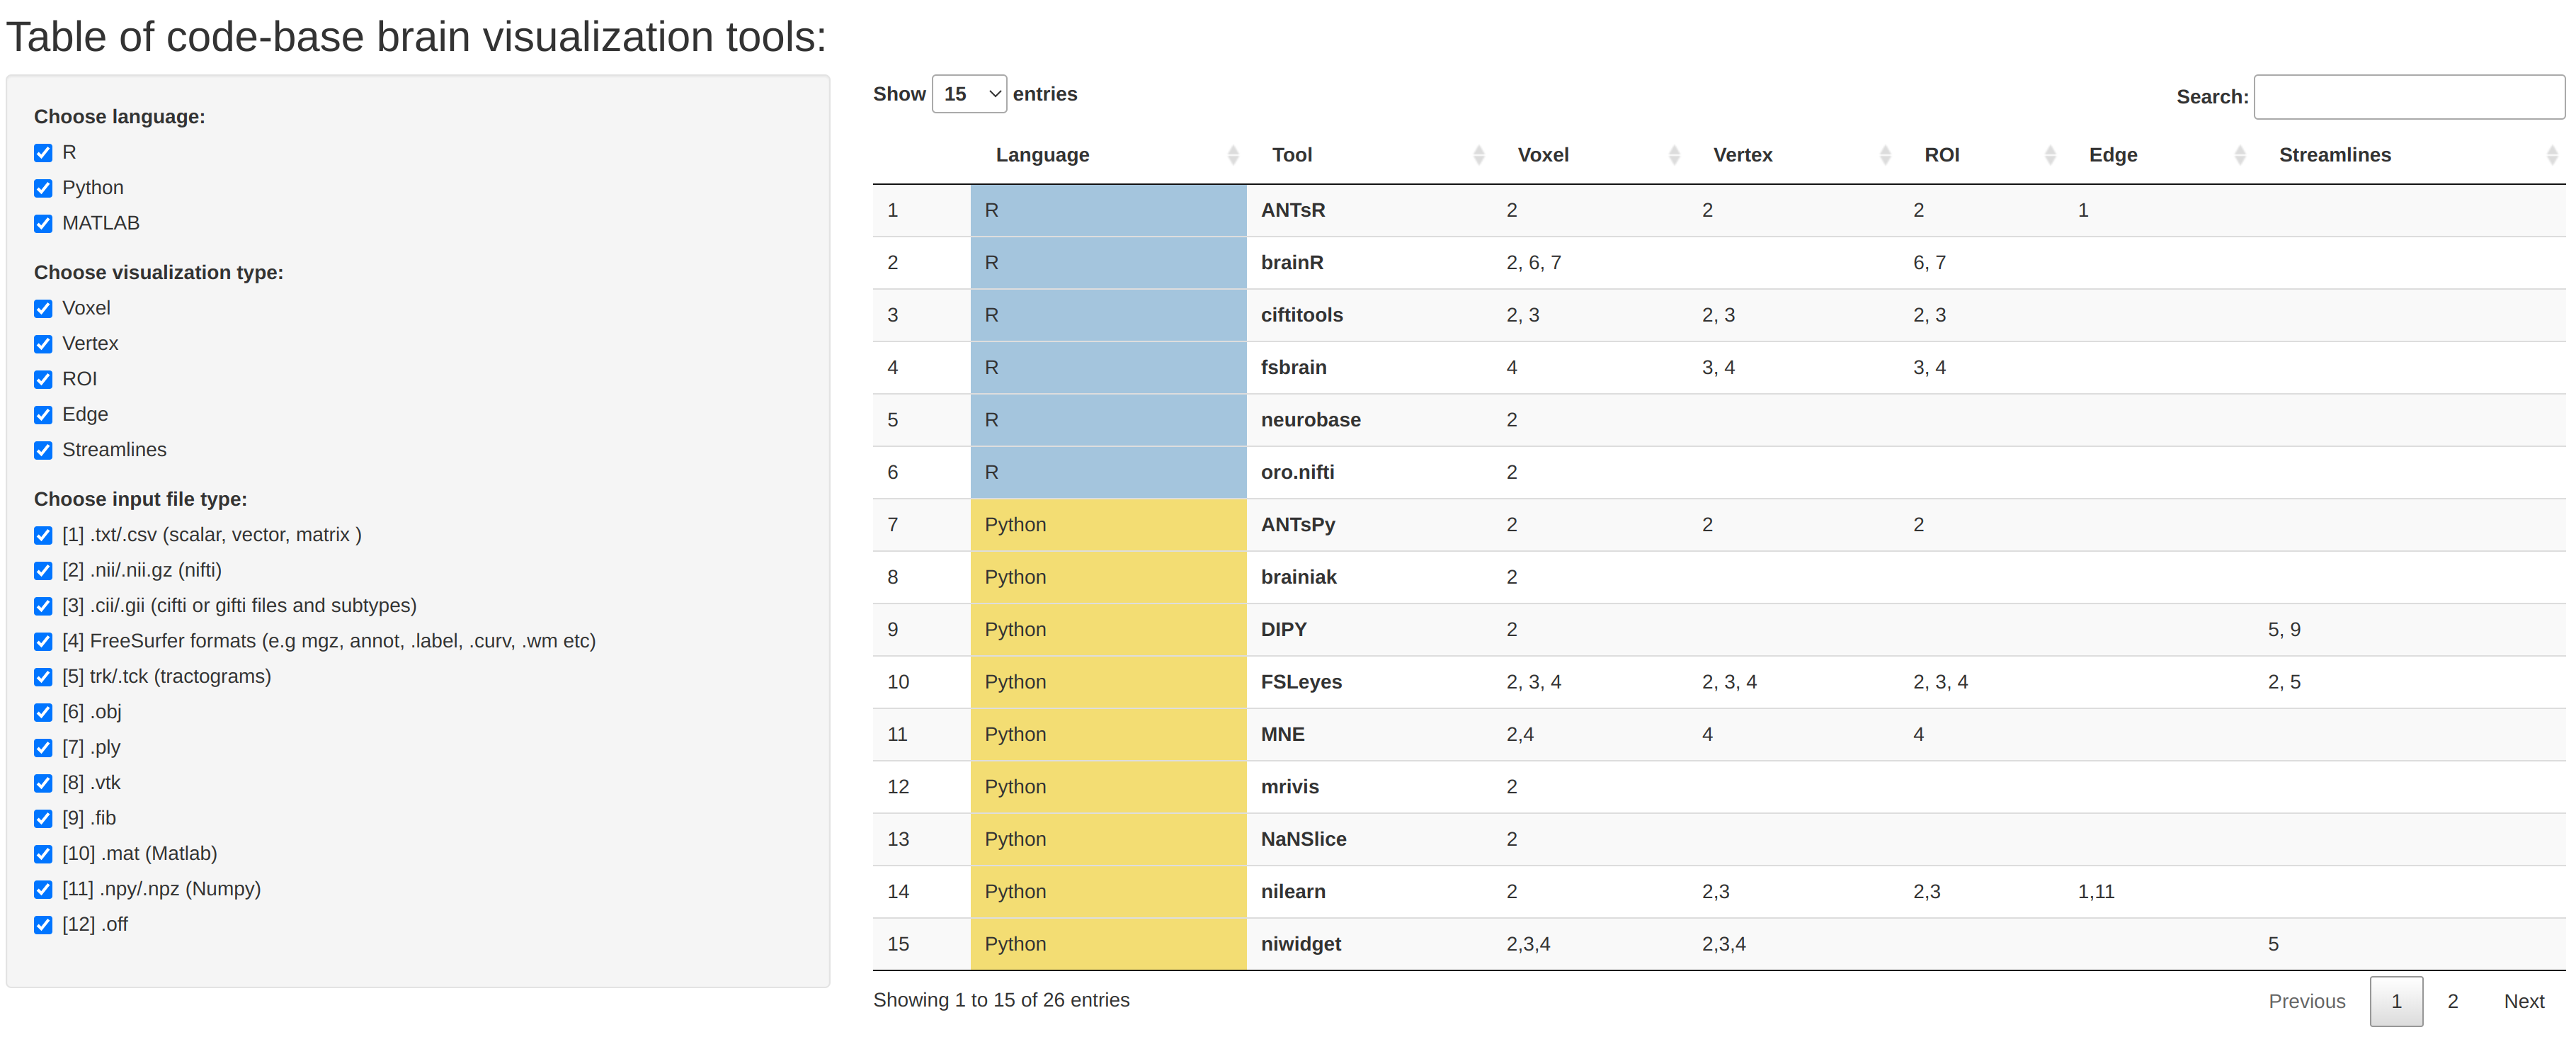Click the R language cell for neurobase
Screen dimensions: 2576x1054
tap(1108, 420)
